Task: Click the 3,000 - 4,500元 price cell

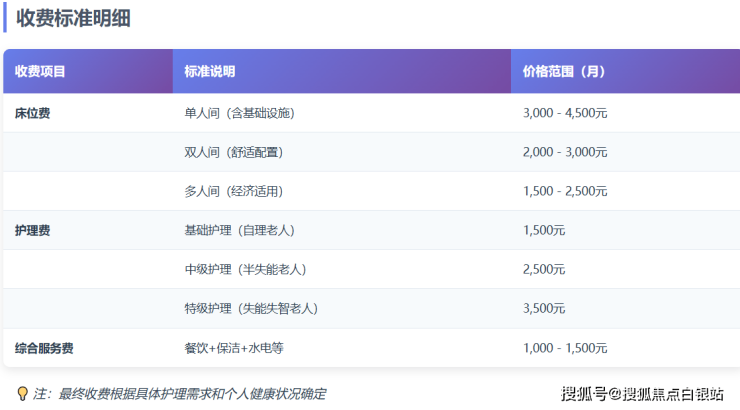Action: 565,113
